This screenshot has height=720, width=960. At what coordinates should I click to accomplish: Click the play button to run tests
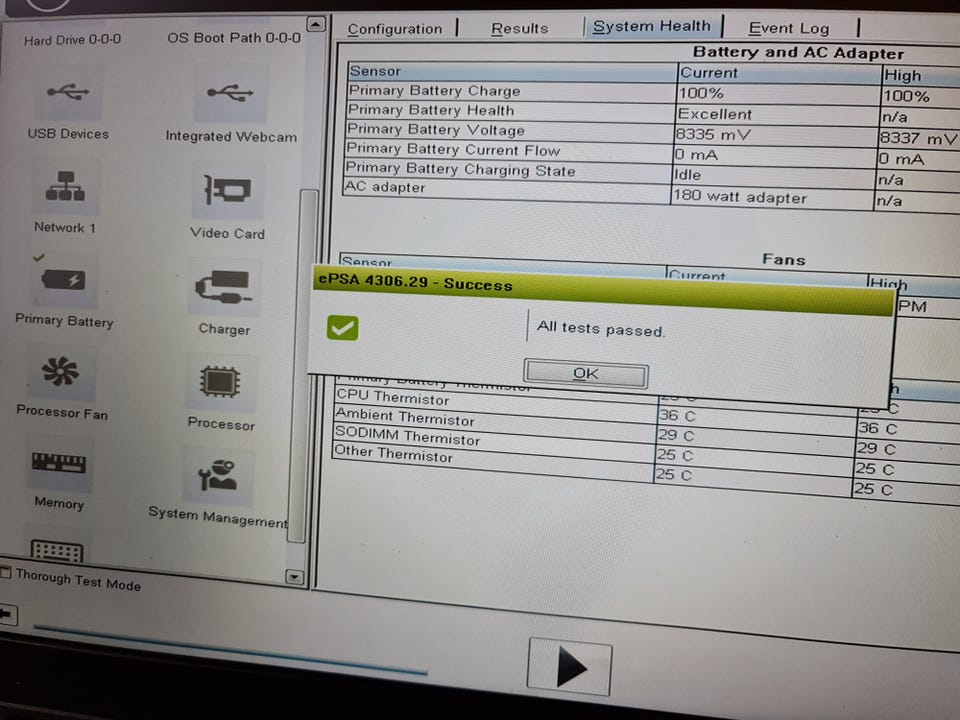pos(569,666)
